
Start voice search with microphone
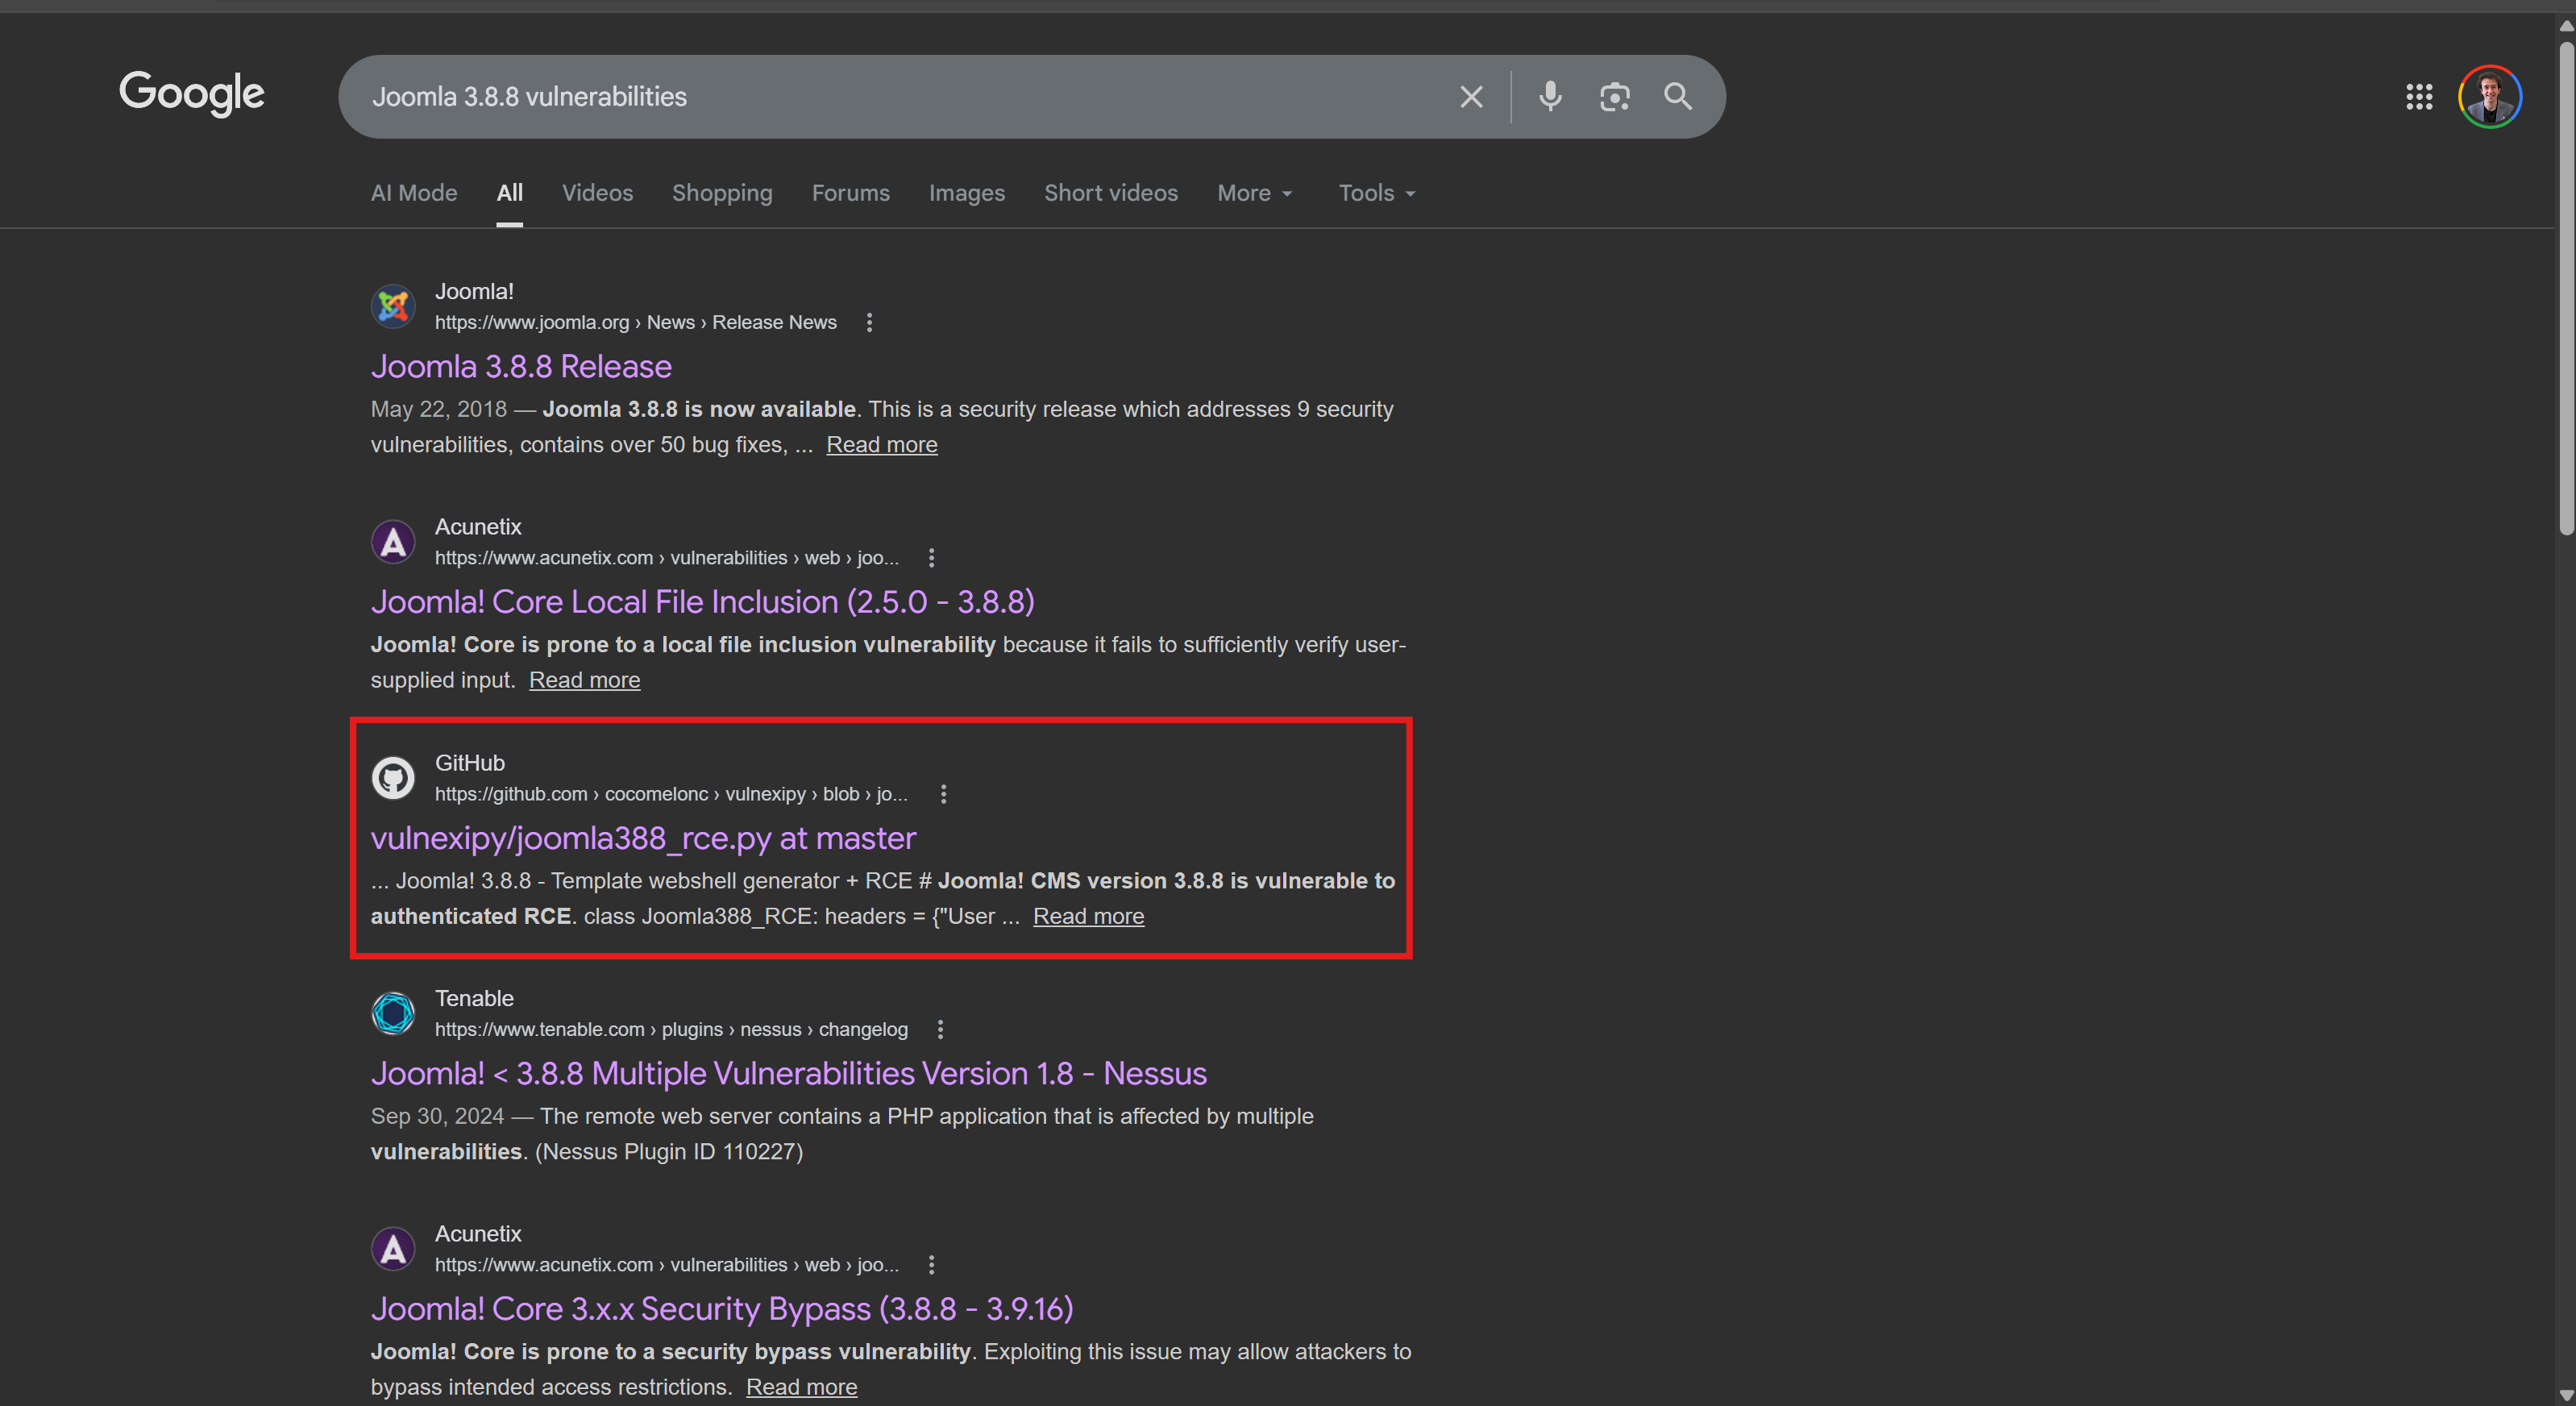click(1550, 97)
